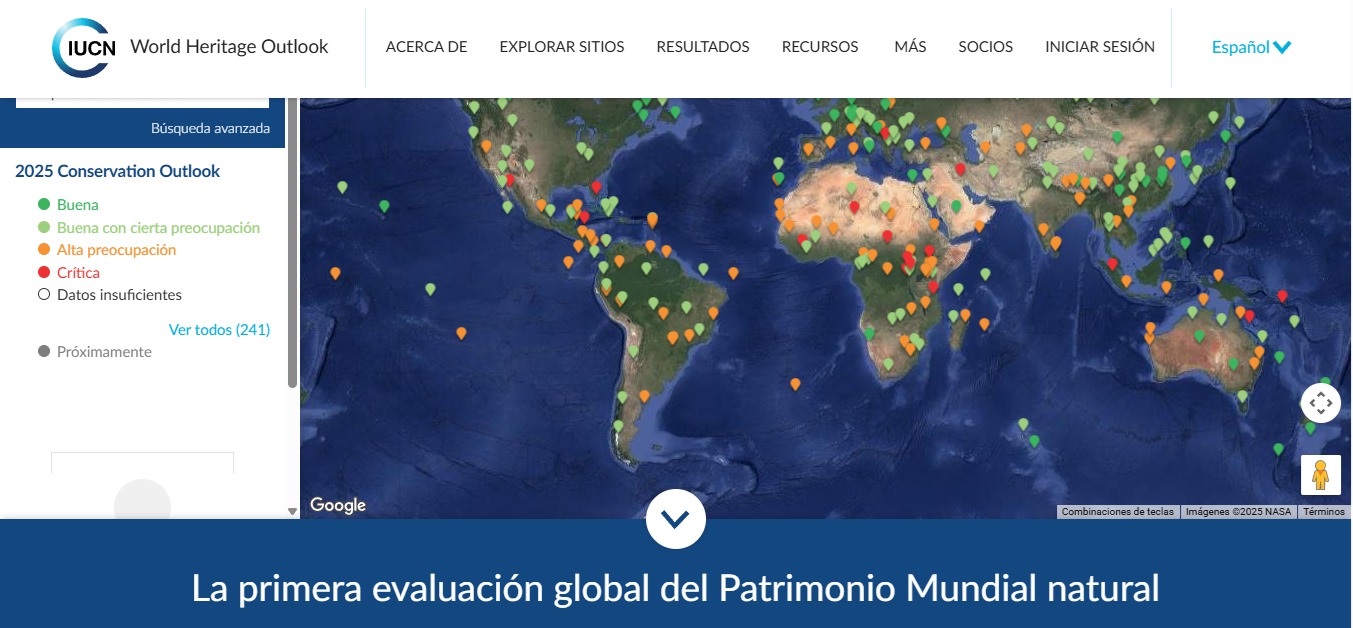Open the EXPLORAR SITIOS menu item

(x=561, y=47)
